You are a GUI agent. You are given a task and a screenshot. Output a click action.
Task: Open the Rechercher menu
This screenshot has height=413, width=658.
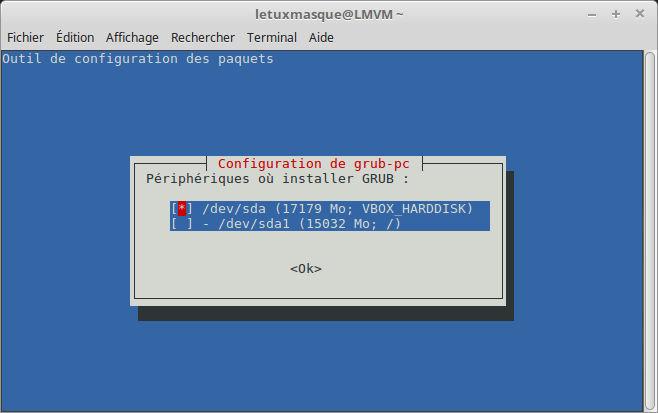click(x=203, y=37)
